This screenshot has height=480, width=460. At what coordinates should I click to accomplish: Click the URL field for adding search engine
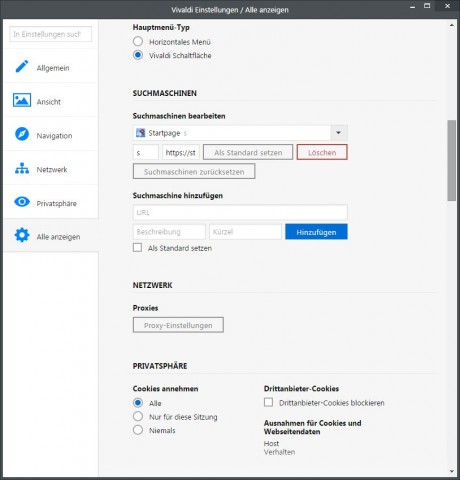[x=240, y=212]
